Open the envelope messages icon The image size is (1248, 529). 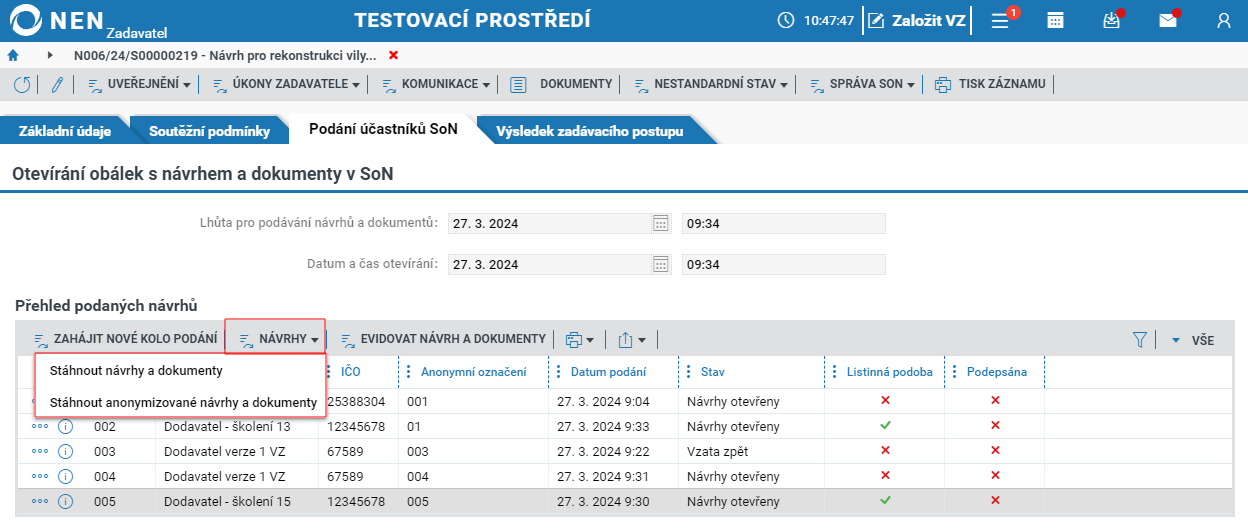tap(1167, 20)
